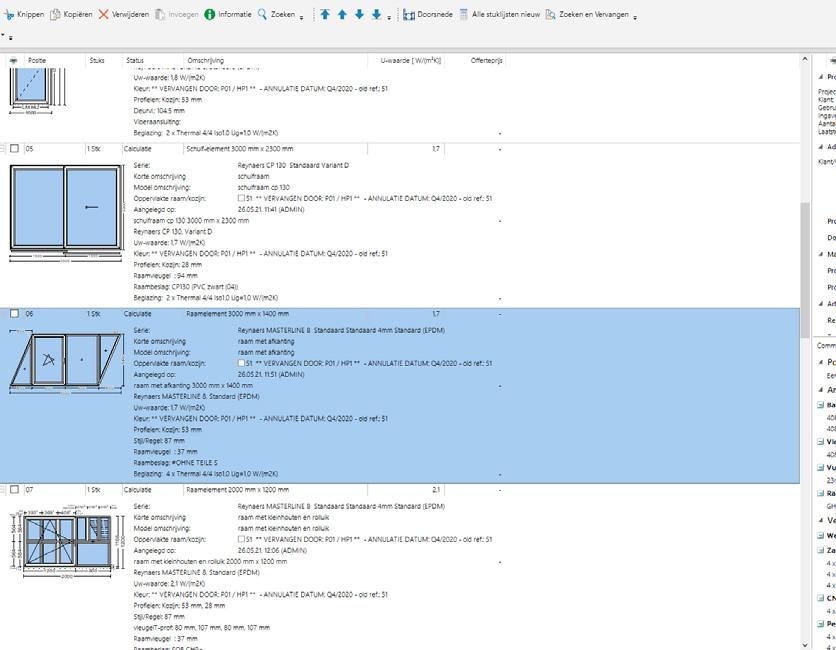Move position to top with first blue arrow
This screenshot has height=650, width=836.
coord(325,14)
